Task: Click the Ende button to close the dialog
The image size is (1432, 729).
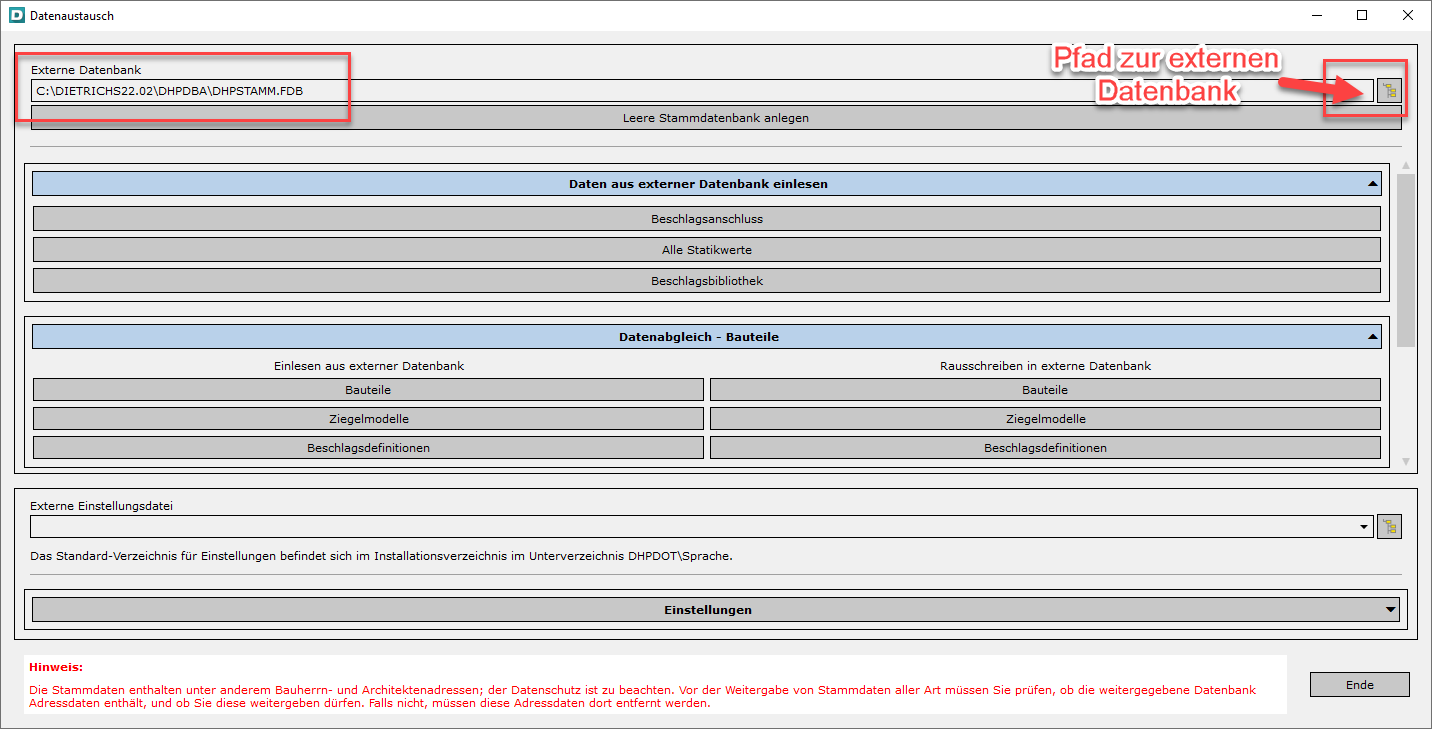Action: [x=1359, y=684]
